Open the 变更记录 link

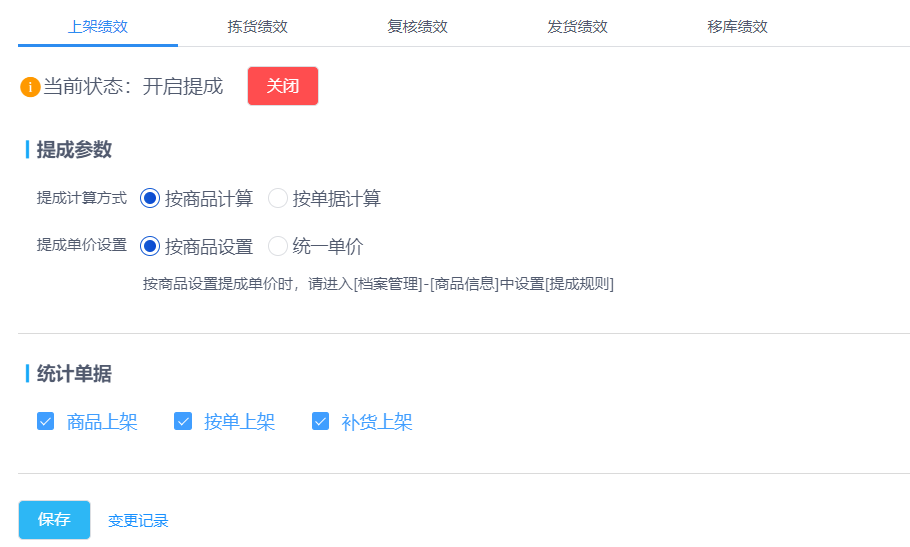click(138, 520)
